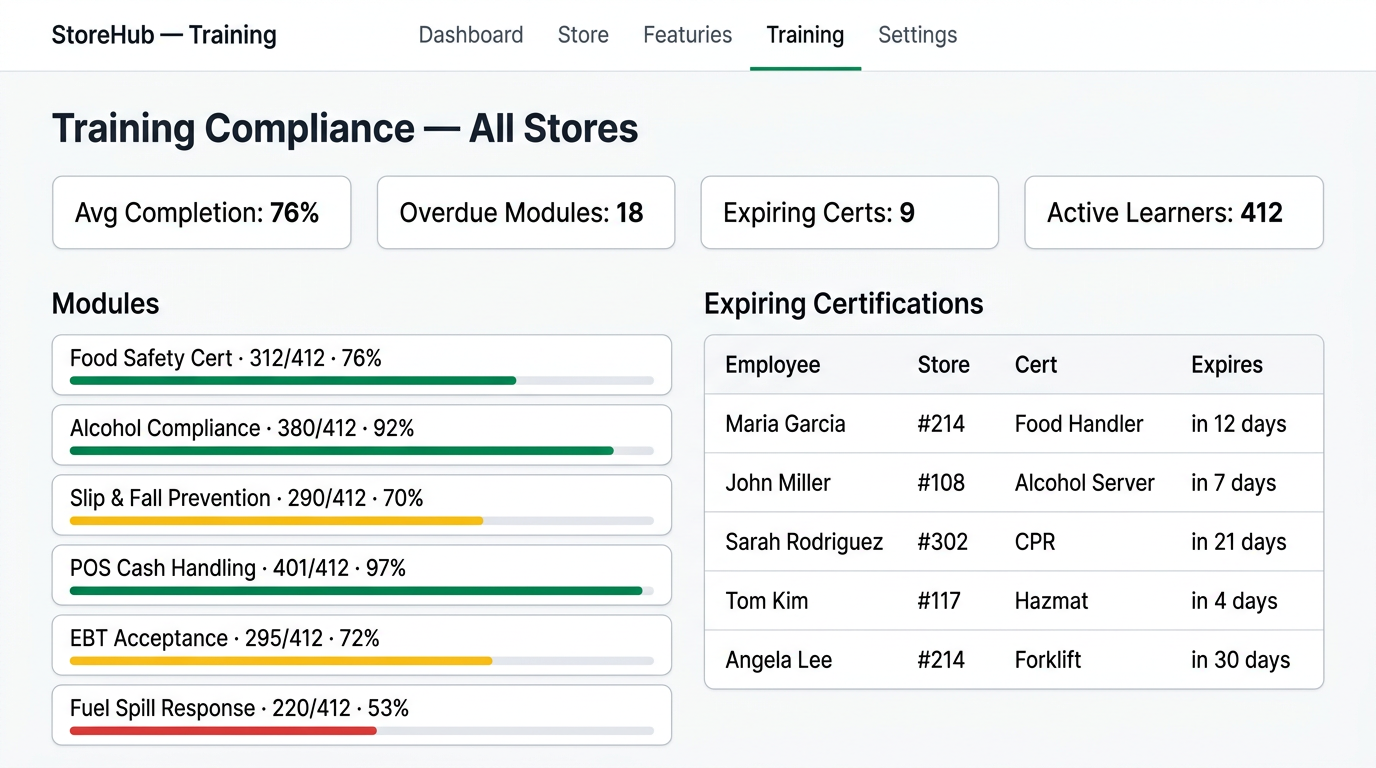Select employee Maria Garcia
The width and height of the screenshot is (1376, 768).
pyautogui.click(x=785, y=424)
